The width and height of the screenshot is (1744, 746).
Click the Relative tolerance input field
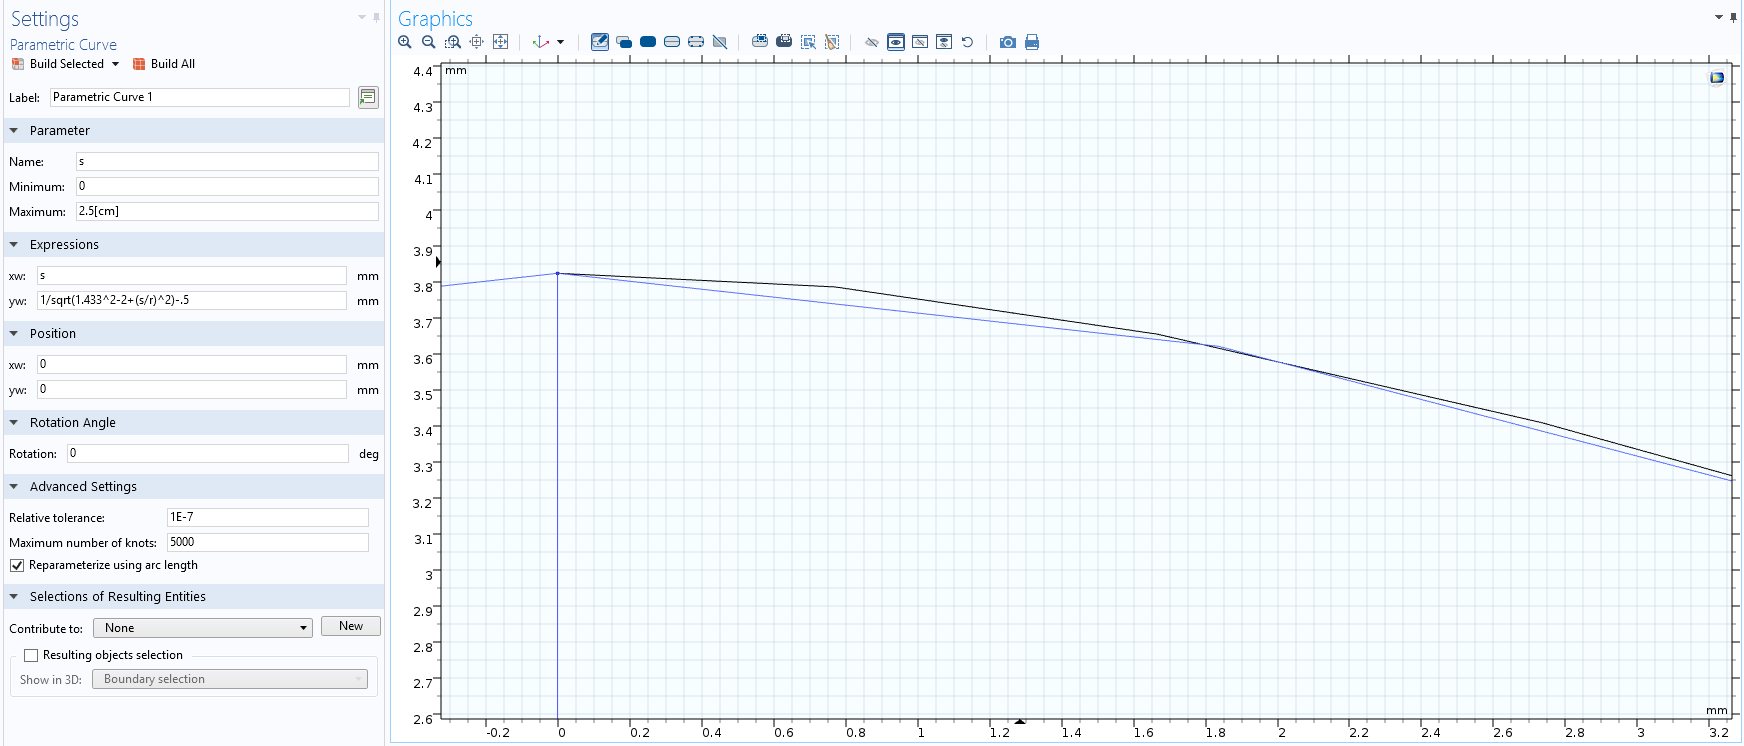[x=267, y=517]
